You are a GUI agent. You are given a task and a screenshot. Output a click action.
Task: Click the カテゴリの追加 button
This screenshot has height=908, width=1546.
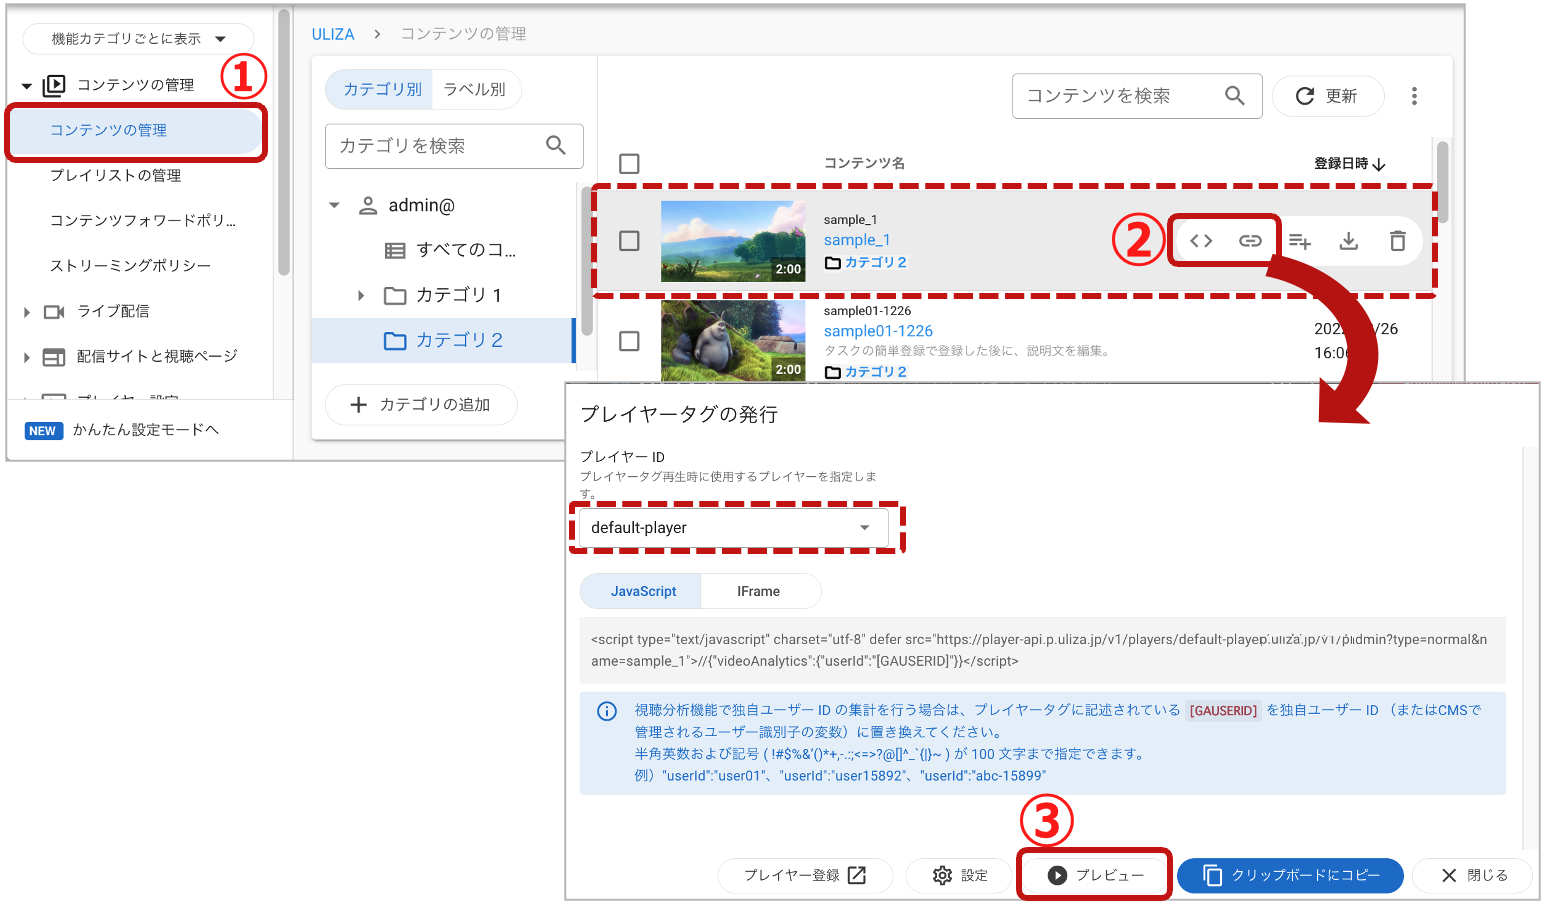[x=421, y=404]
